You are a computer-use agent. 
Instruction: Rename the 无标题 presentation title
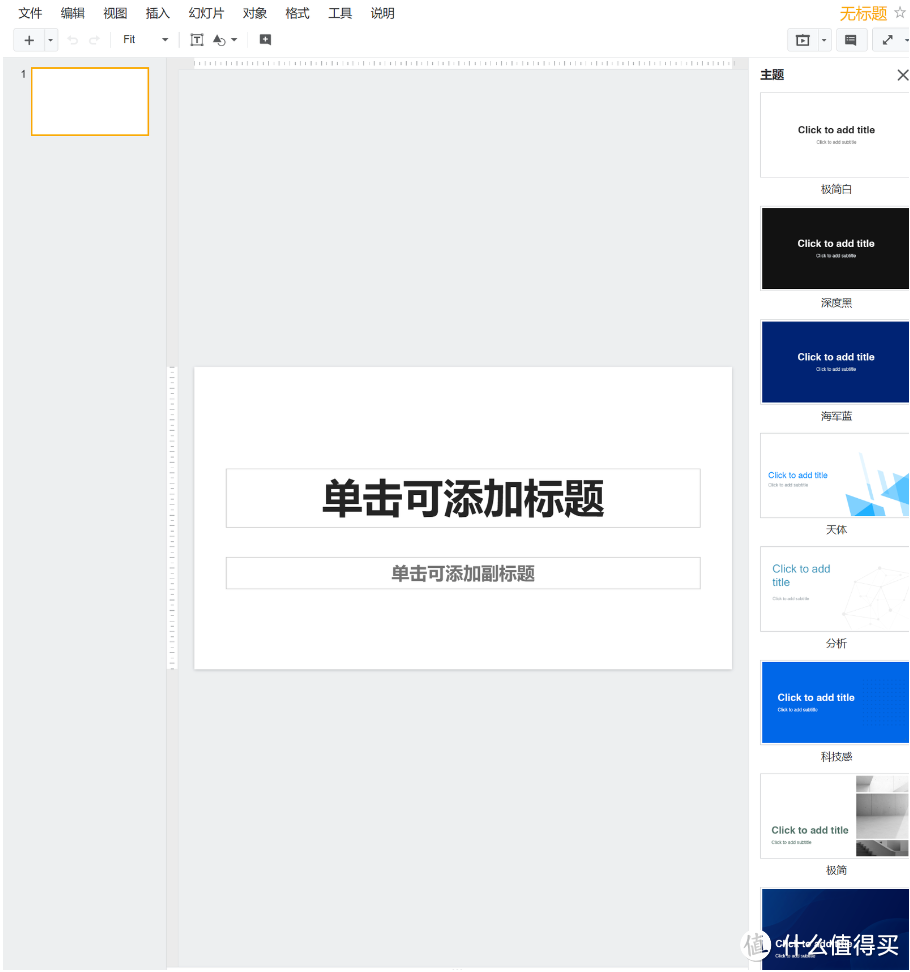pyautogui.click(x=863, y=13)
